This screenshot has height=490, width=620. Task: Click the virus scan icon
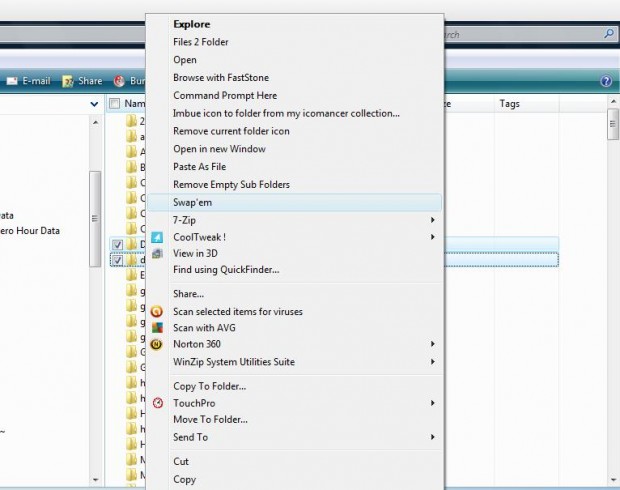pos(156,311)
